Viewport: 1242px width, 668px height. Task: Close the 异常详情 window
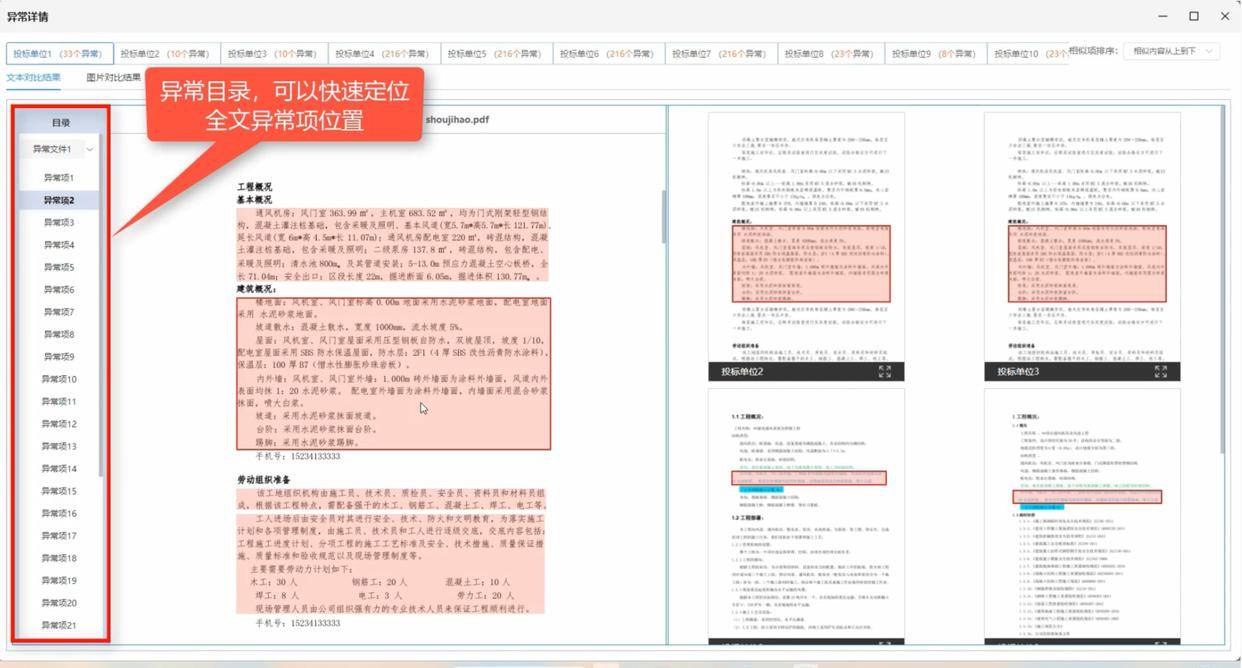pyautogui.click(x=1225, y=16)
